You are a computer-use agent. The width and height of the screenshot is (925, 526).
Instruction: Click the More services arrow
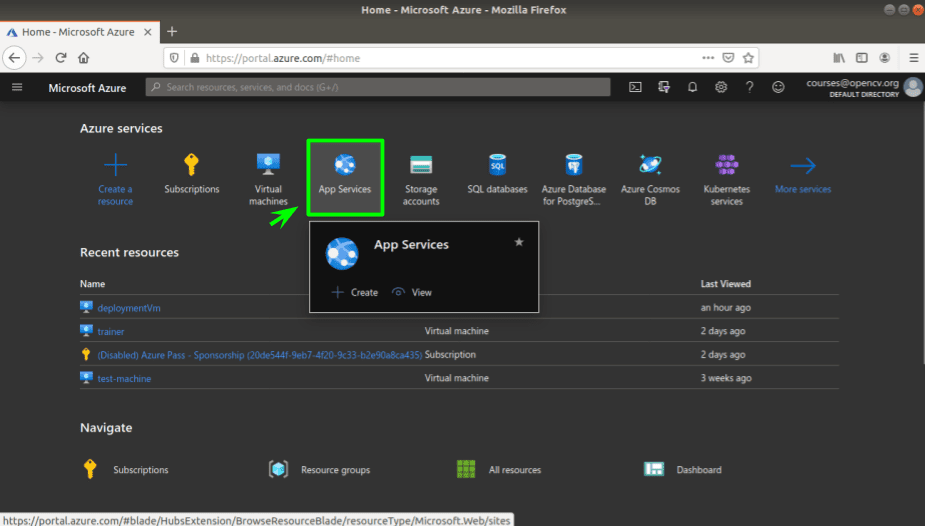tap(803, 166)
